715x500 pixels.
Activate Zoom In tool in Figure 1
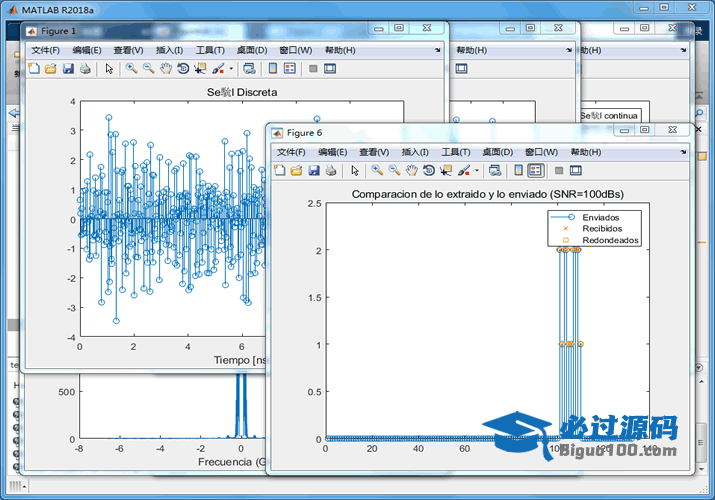pyautogui.click(x=132, y=69)
